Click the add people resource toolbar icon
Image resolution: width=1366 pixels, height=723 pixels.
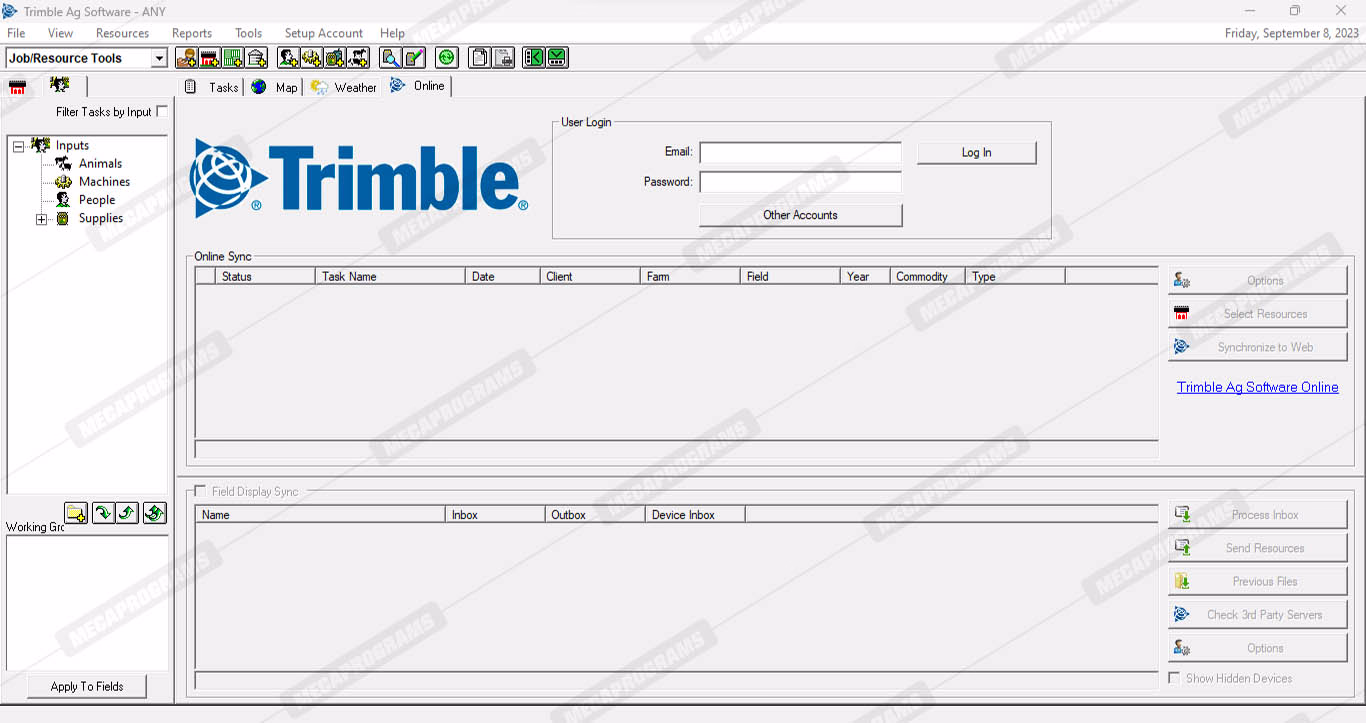click(289, 58)
